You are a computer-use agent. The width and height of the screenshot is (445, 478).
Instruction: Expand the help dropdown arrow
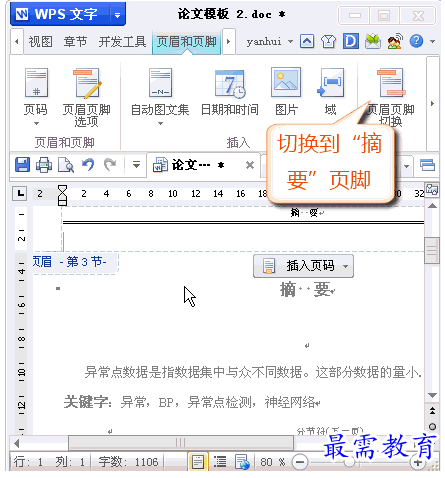(x=432, y=42)
